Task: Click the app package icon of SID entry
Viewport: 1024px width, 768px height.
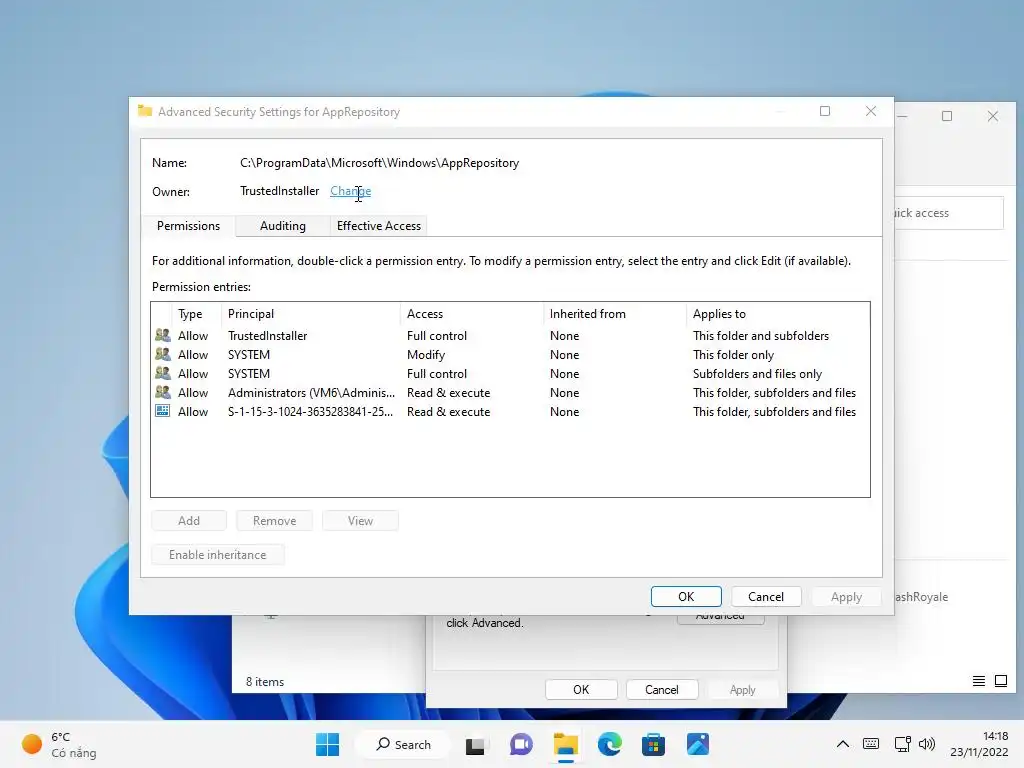Action: tap(163, 411)
